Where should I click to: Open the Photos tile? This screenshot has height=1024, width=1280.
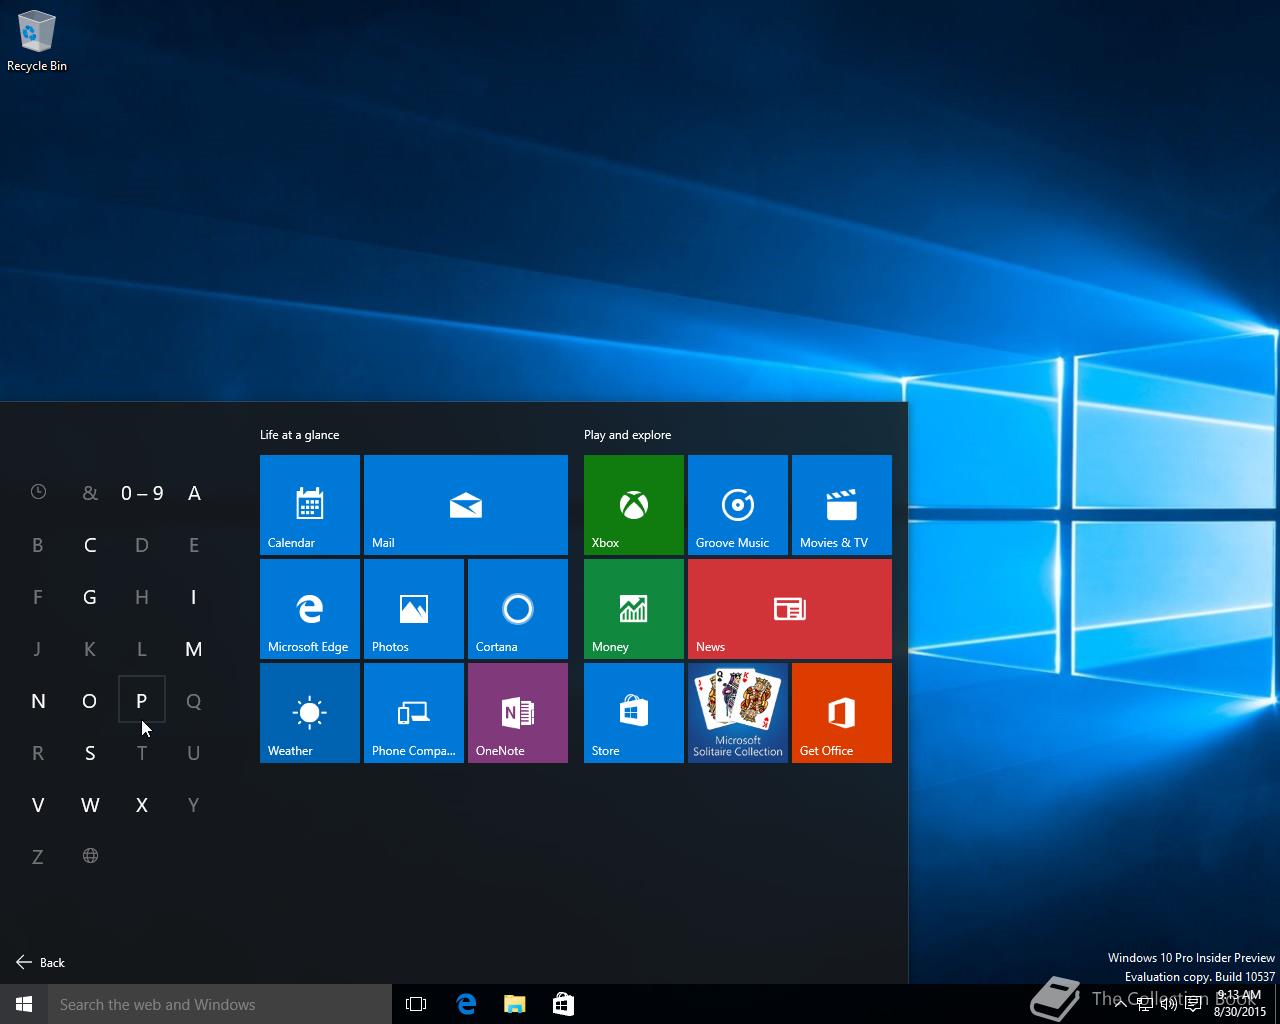point(414,609)
